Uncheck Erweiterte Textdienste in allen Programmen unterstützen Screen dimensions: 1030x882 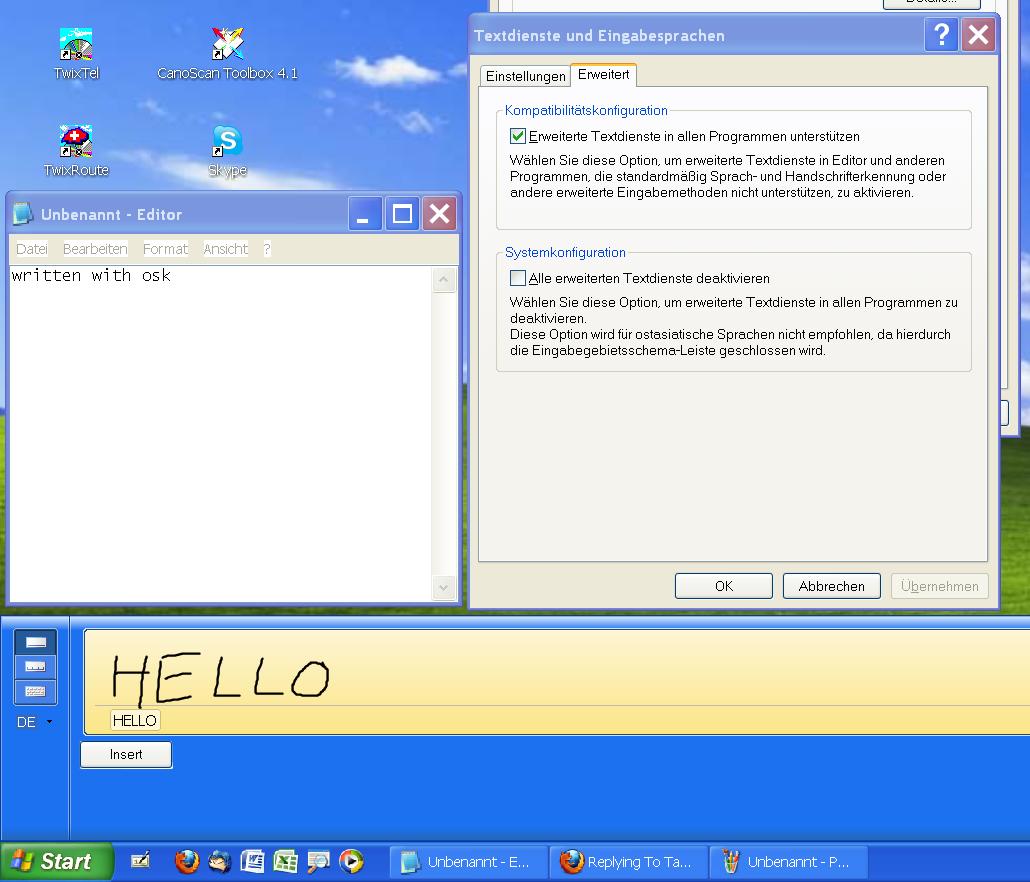[518, 136]
